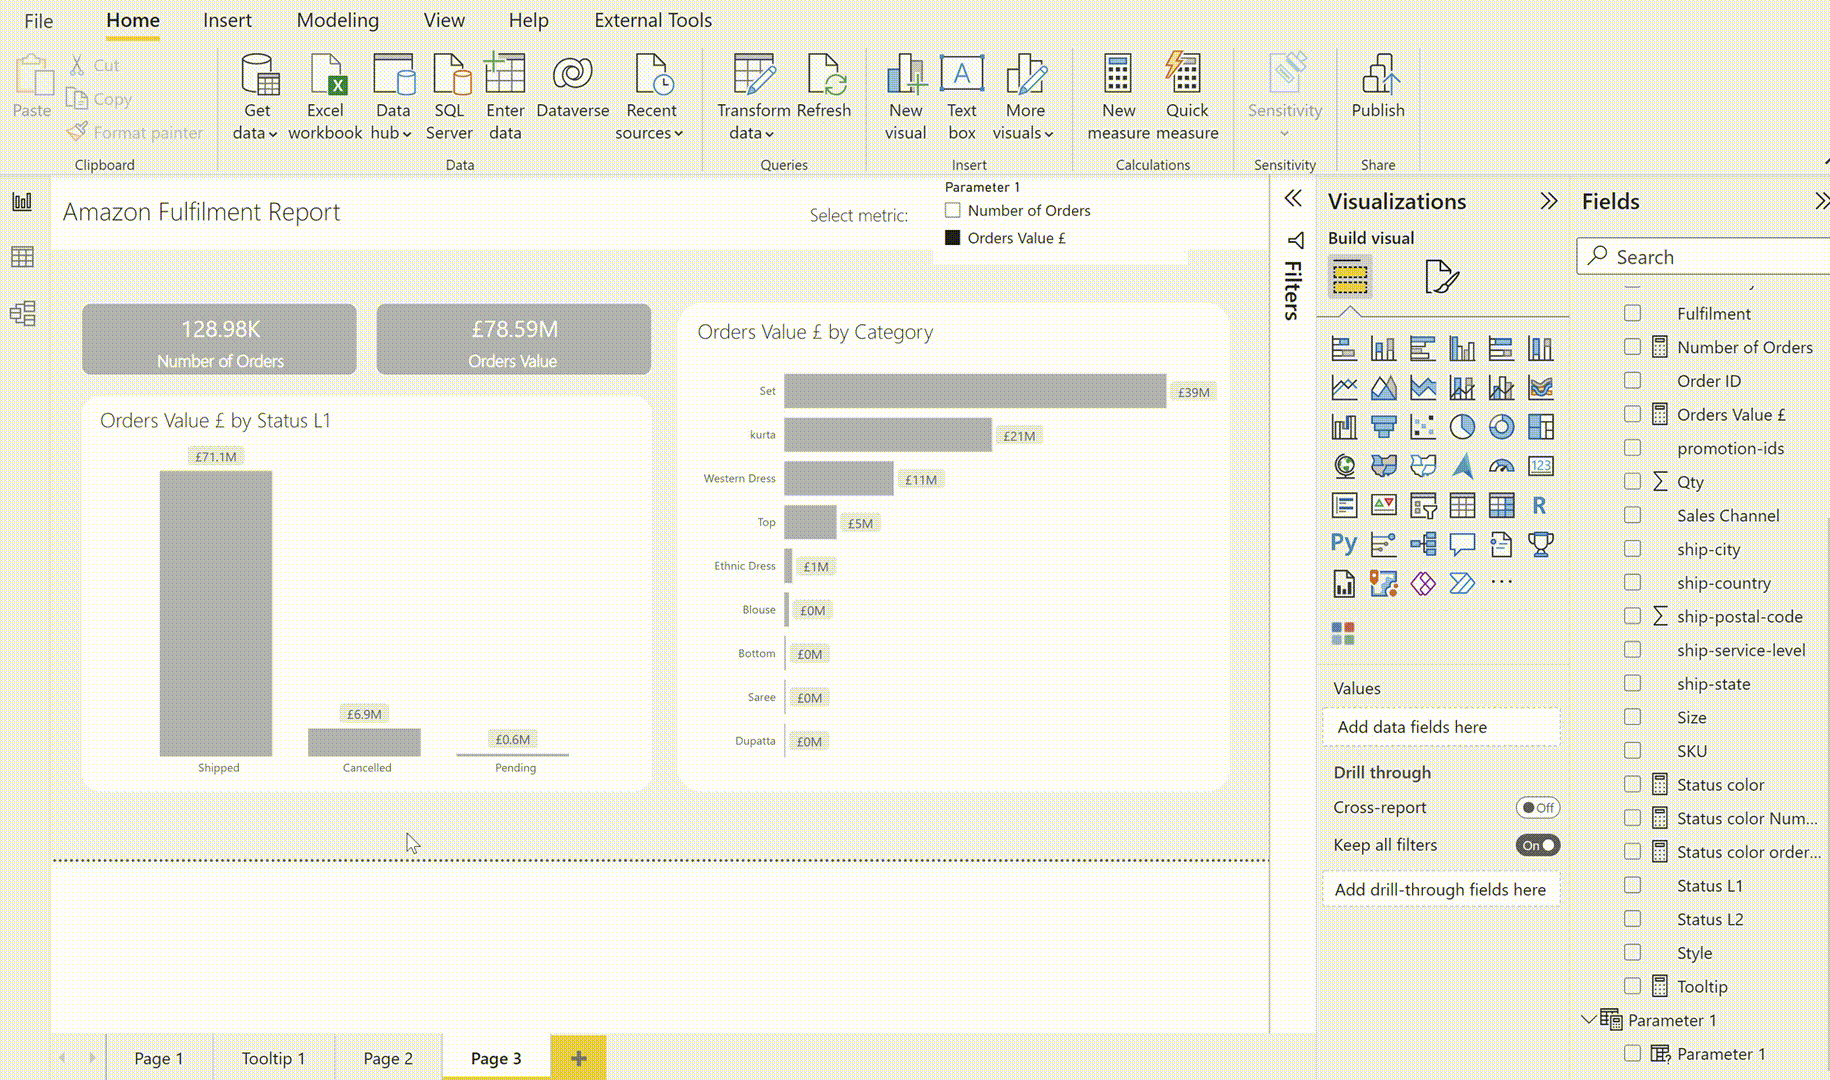Select the Power Apps visual icon

click(1423, 583)
